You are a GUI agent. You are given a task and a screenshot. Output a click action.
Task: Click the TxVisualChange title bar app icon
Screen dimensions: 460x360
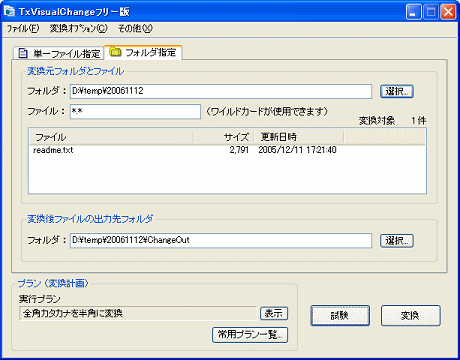(9, 11)
